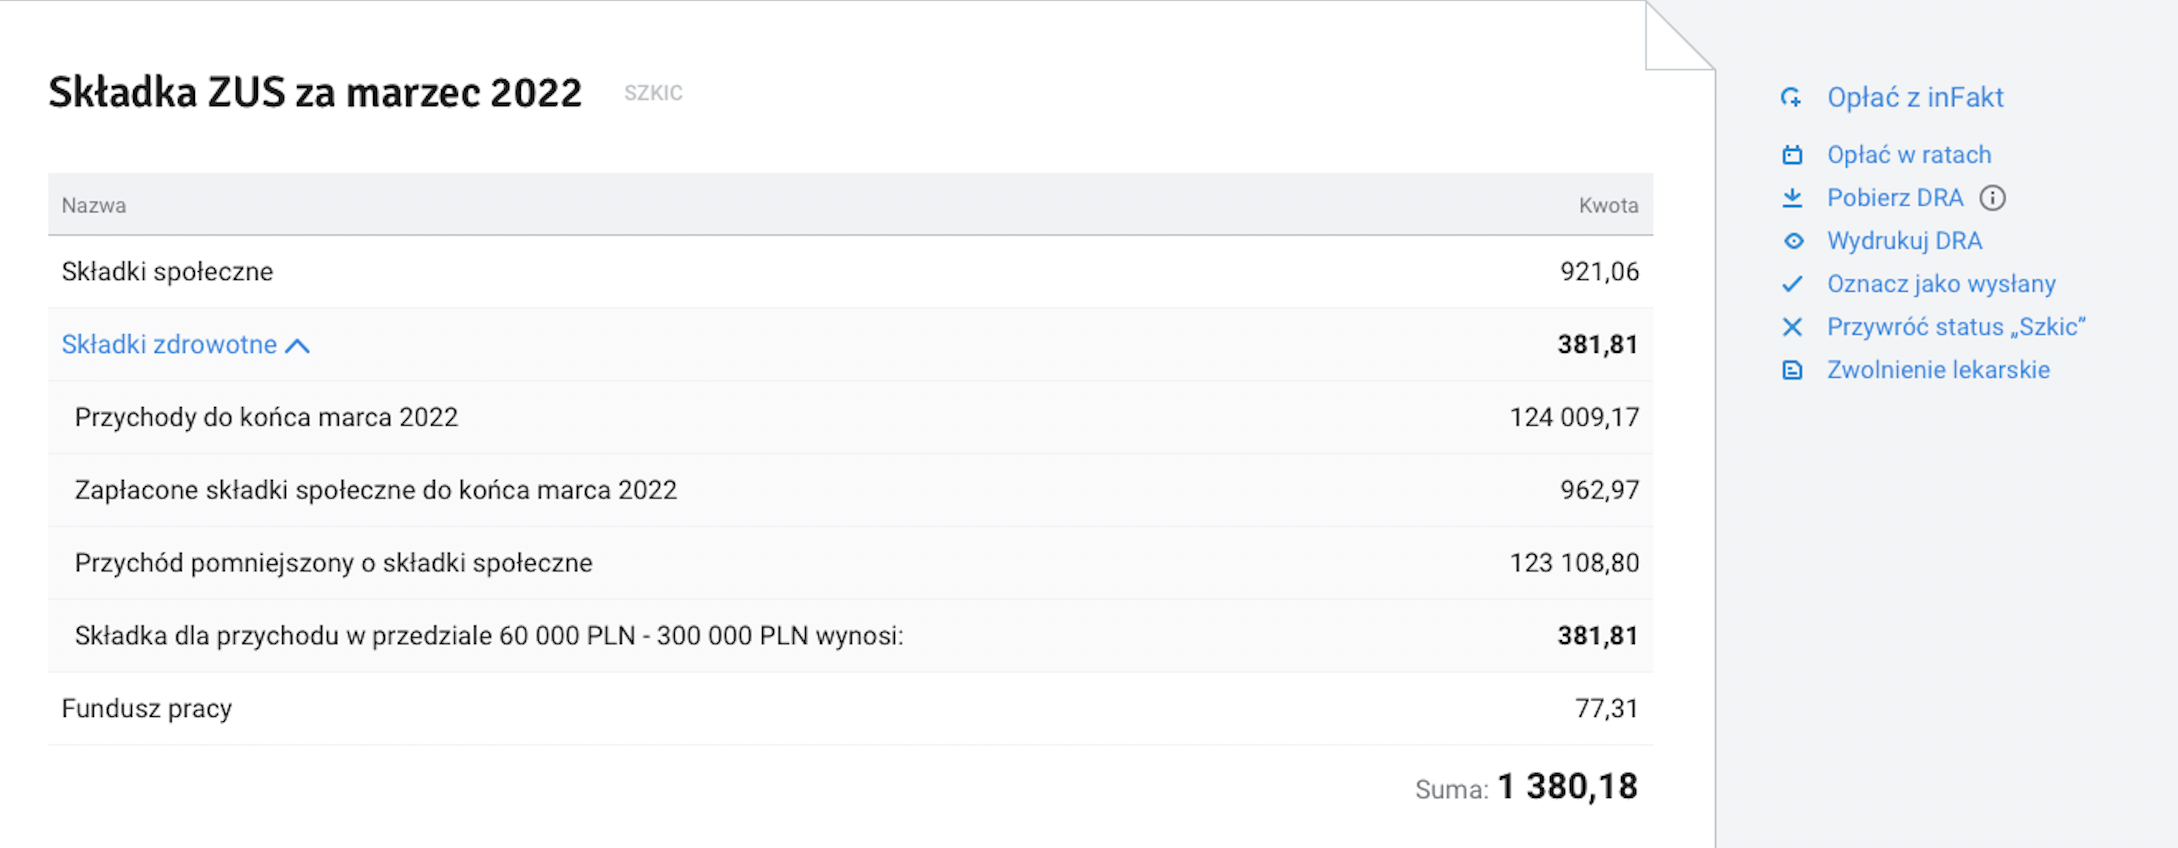Select Oznacz jako wysłany action
Screen dimensions: 2178x848
coord(1941,284)
